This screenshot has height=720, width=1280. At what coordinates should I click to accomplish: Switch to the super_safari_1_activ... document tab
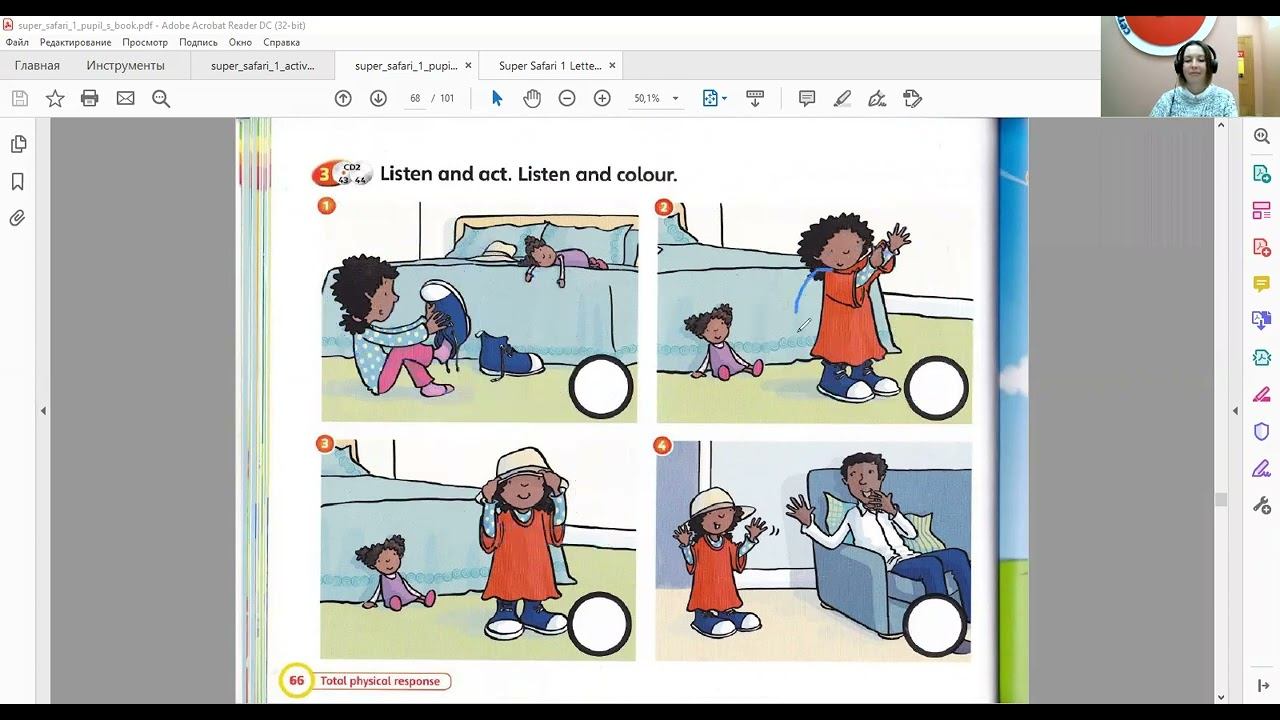[x=263, y=66]
